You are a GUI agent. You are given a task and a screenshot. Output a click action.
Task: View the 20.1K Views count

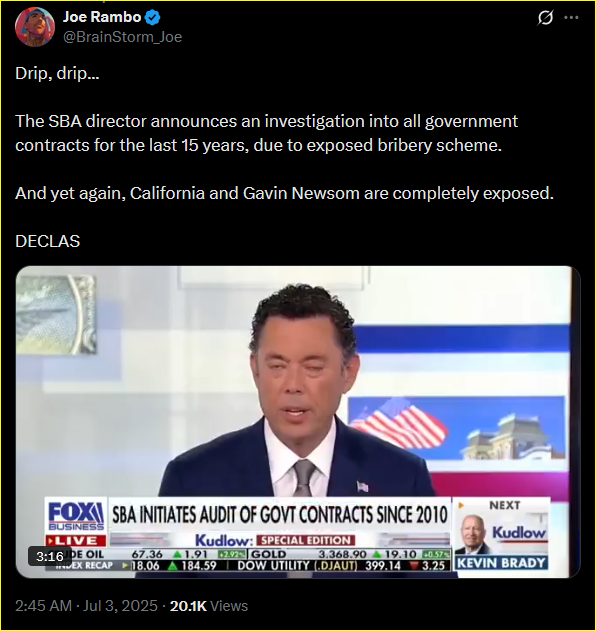point(209,605)
